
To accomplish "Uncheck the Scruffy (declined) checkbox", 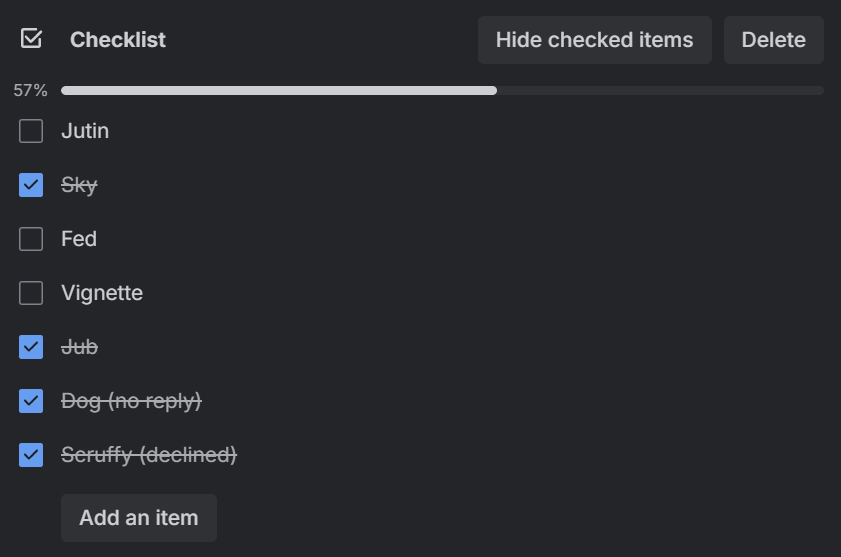I will coord(31,455).
